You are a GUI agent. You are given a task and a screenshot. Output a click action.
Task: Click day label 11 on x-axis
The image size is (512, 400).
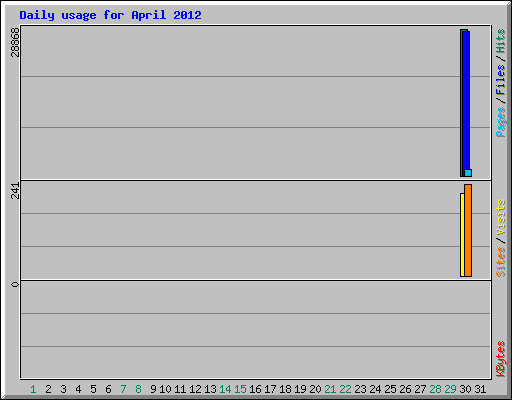coord(180,389)
